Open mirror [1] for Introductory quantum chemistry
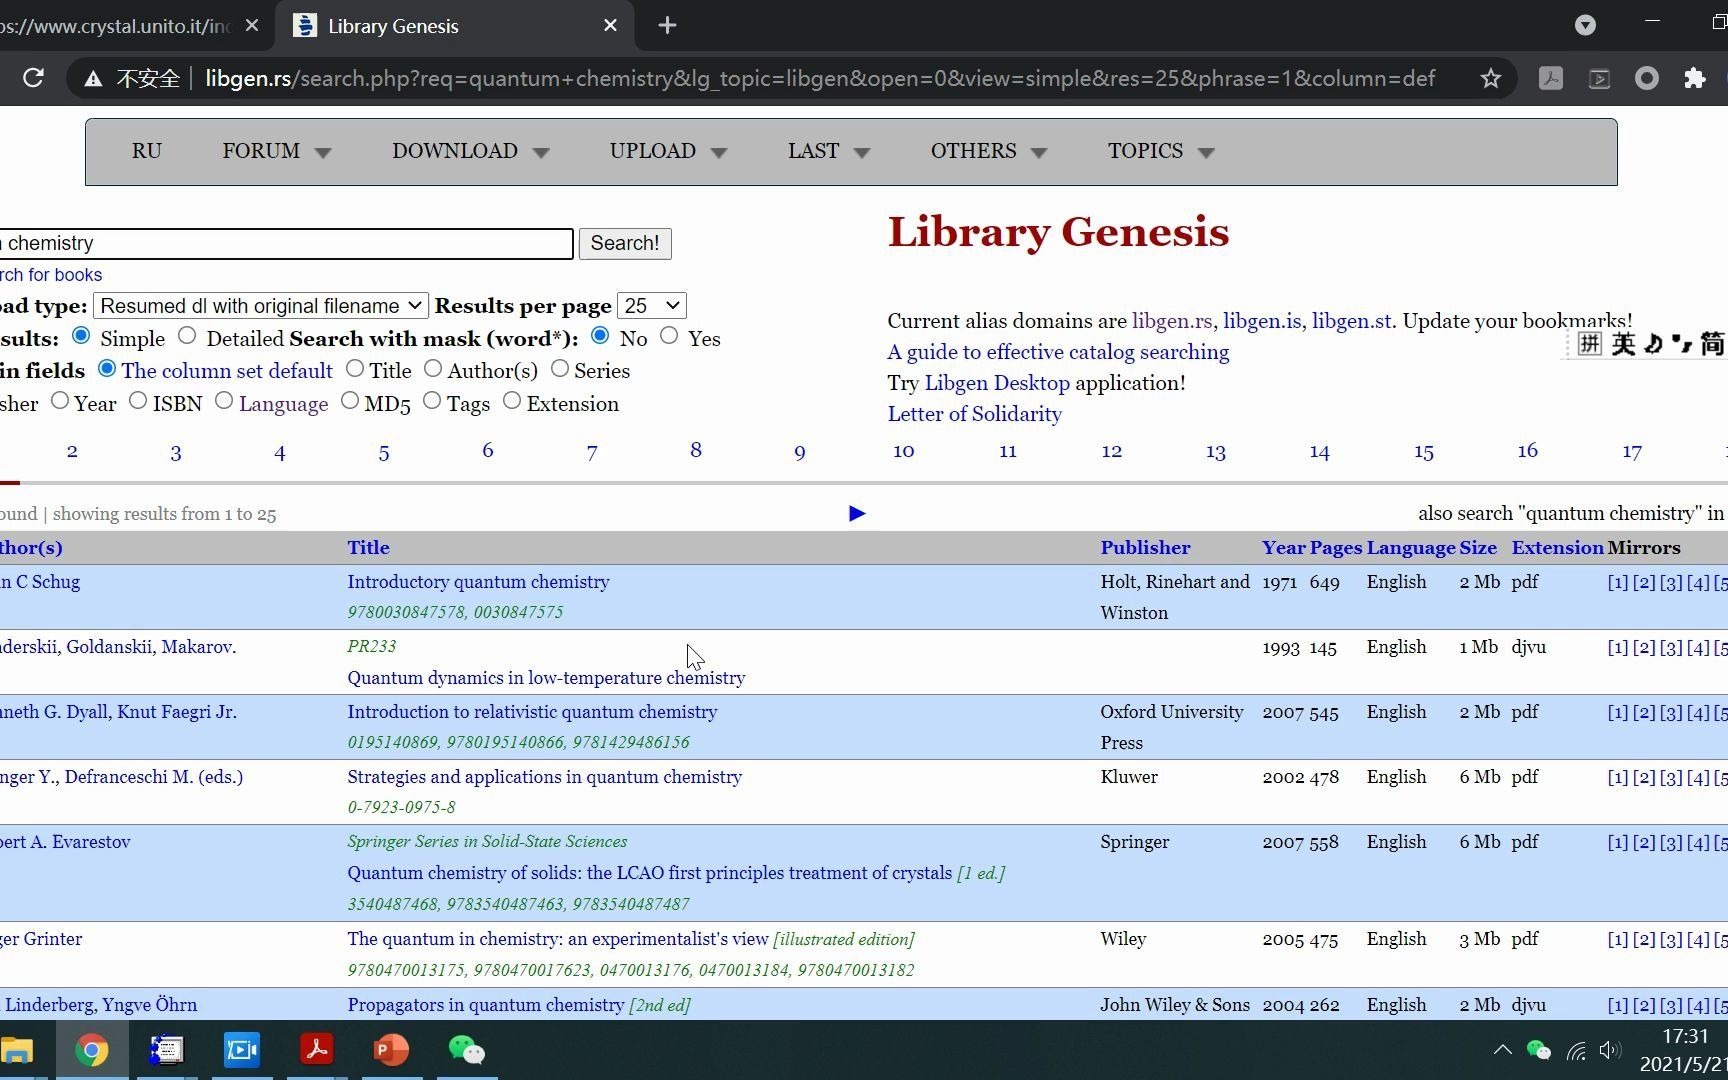 click(1617, 582)
